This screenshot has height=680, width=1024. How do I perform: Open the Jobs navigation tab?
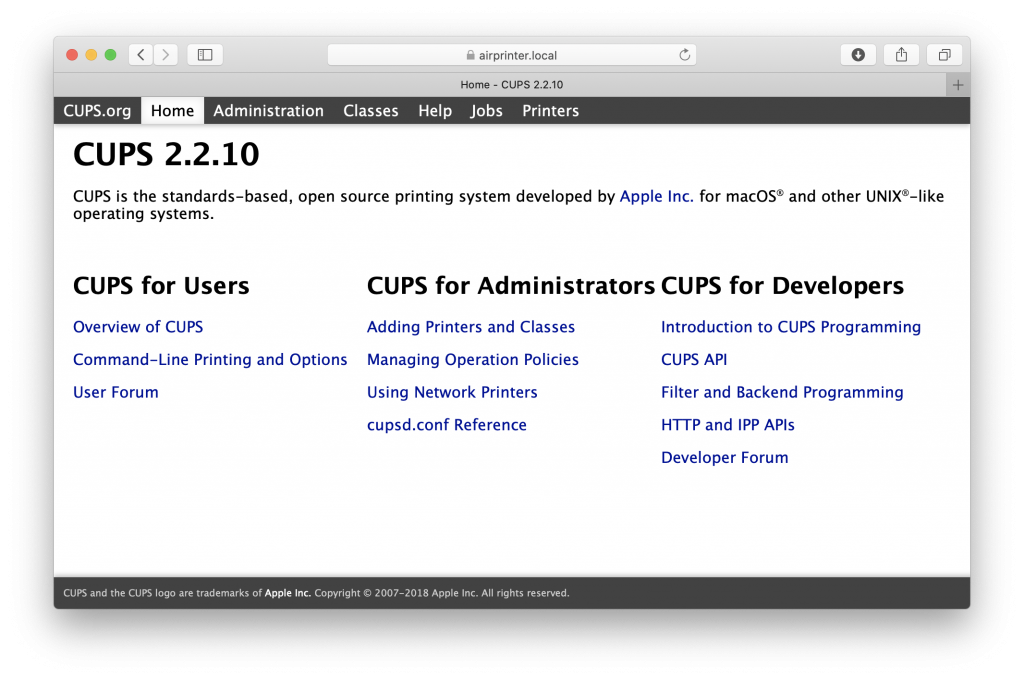(487, 110)
